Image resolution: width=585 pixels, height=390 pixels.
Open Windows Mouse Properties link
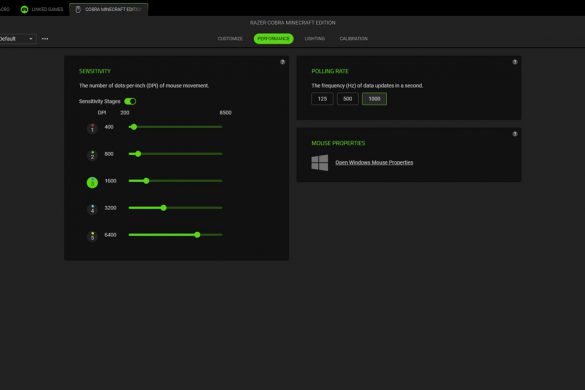click(374, 162)
